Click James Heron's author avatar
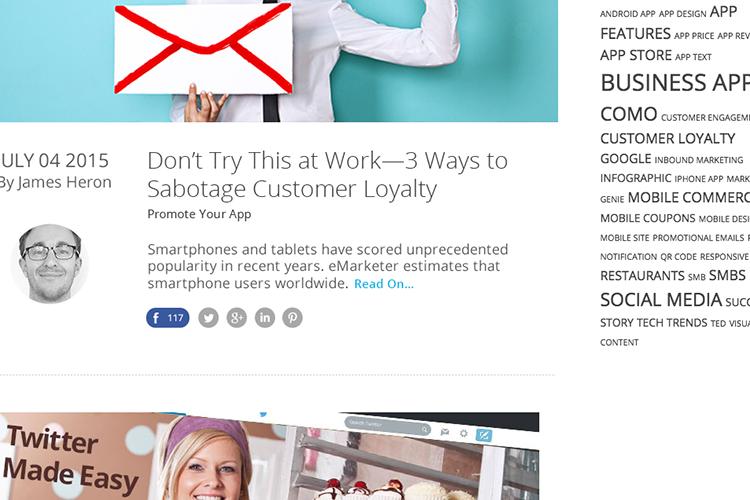 click(x=50, y=264)
